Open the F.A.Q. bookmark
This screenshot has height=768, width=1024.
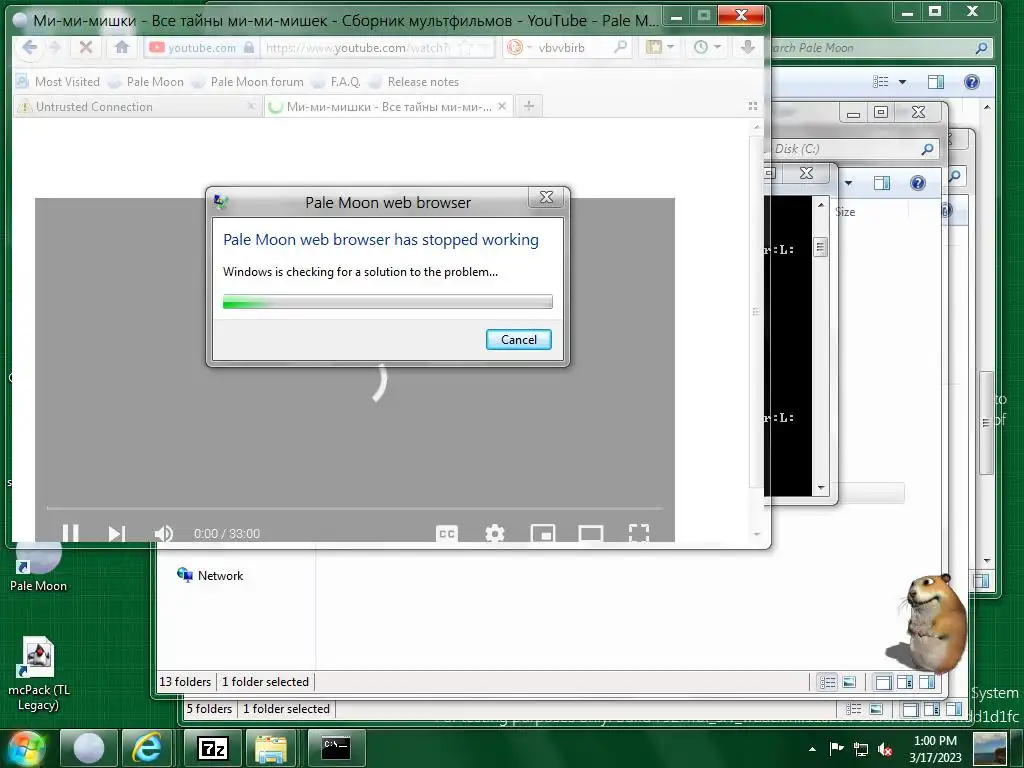(336, 82)
